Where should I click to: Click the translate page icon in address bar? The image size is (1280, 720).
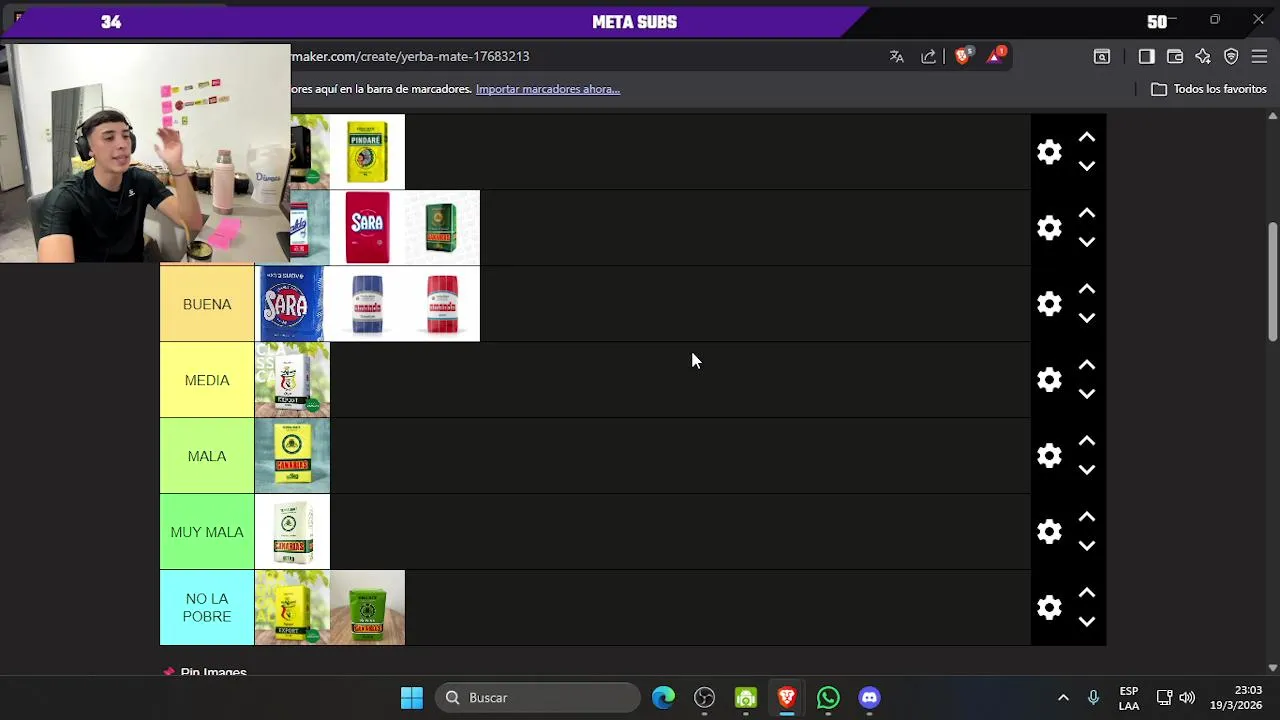897,57
